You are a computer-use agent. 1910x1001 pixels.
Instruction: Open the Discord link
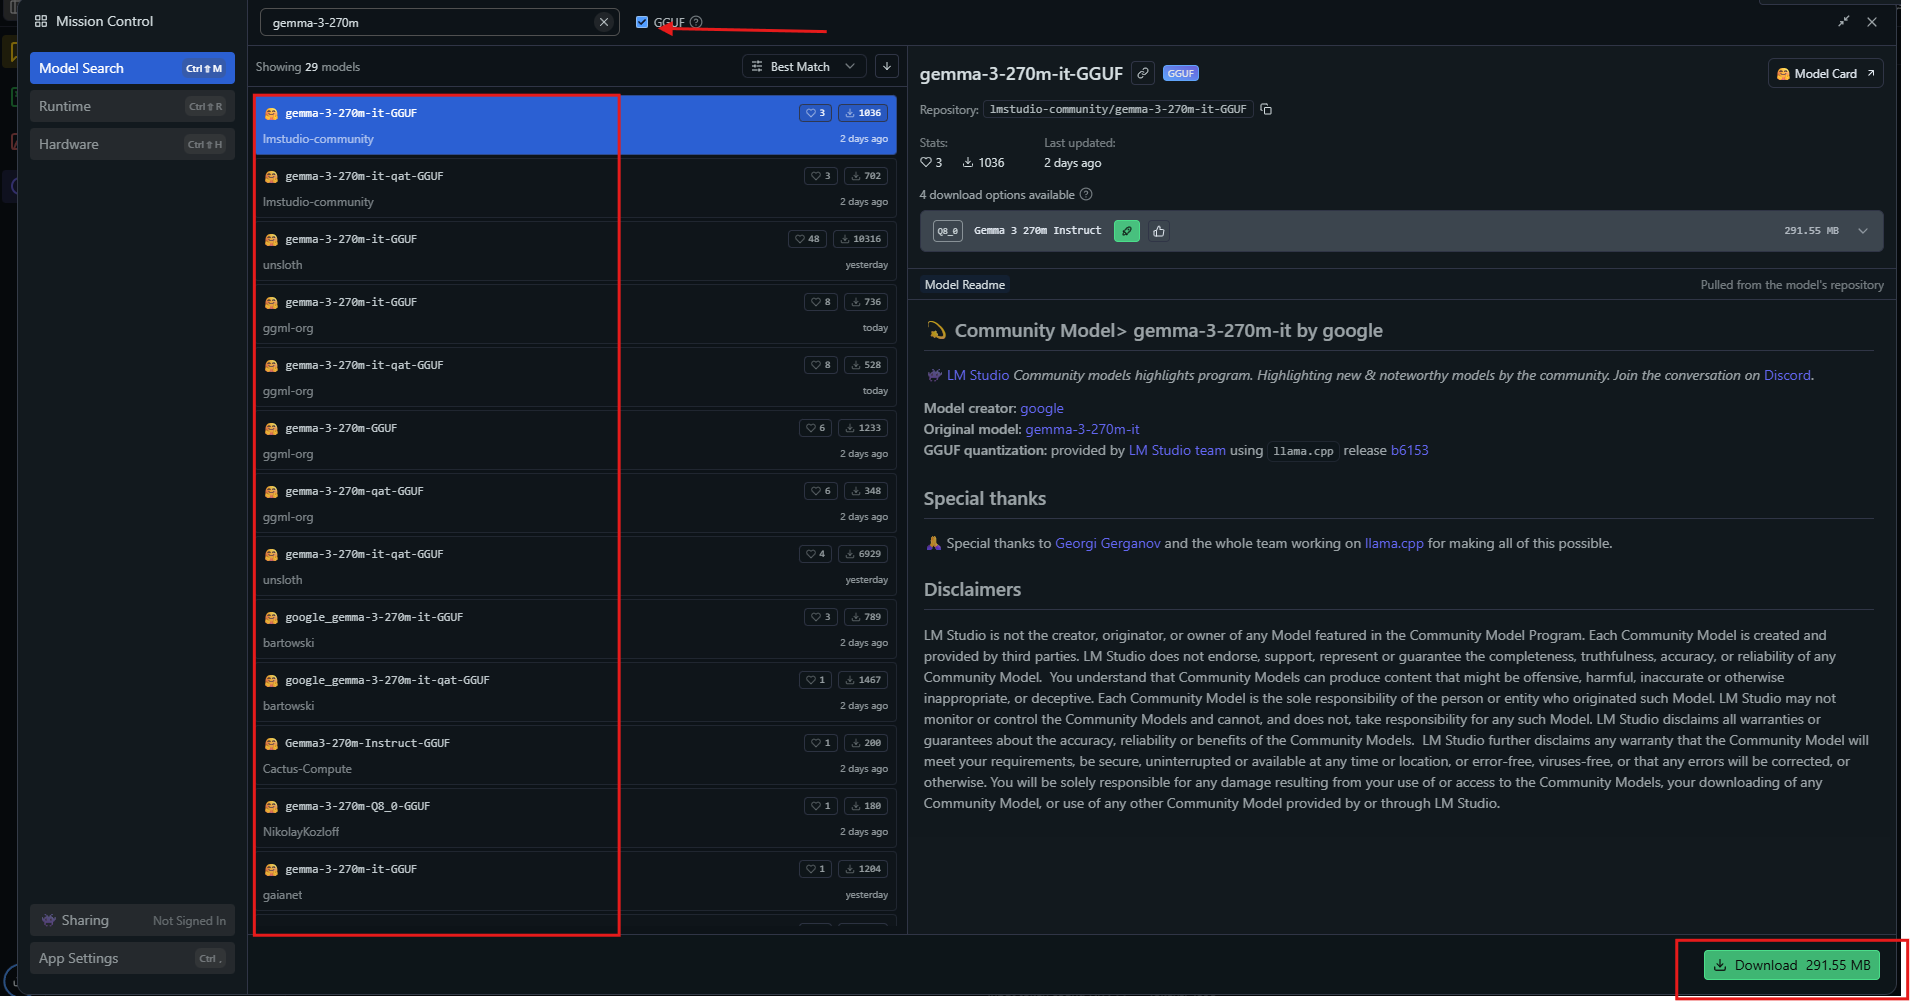coord(1787,375)
